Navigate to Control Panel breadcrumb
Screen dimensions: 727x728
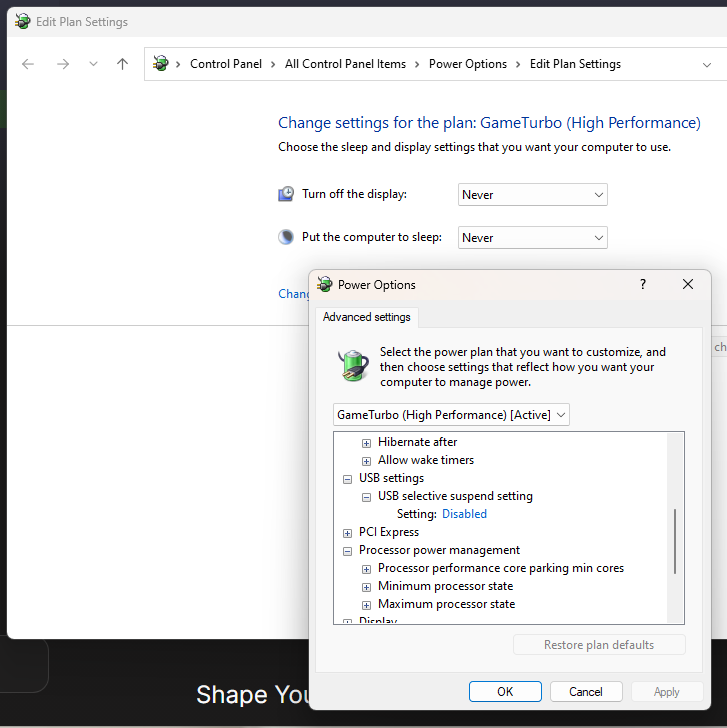point(226,64)
